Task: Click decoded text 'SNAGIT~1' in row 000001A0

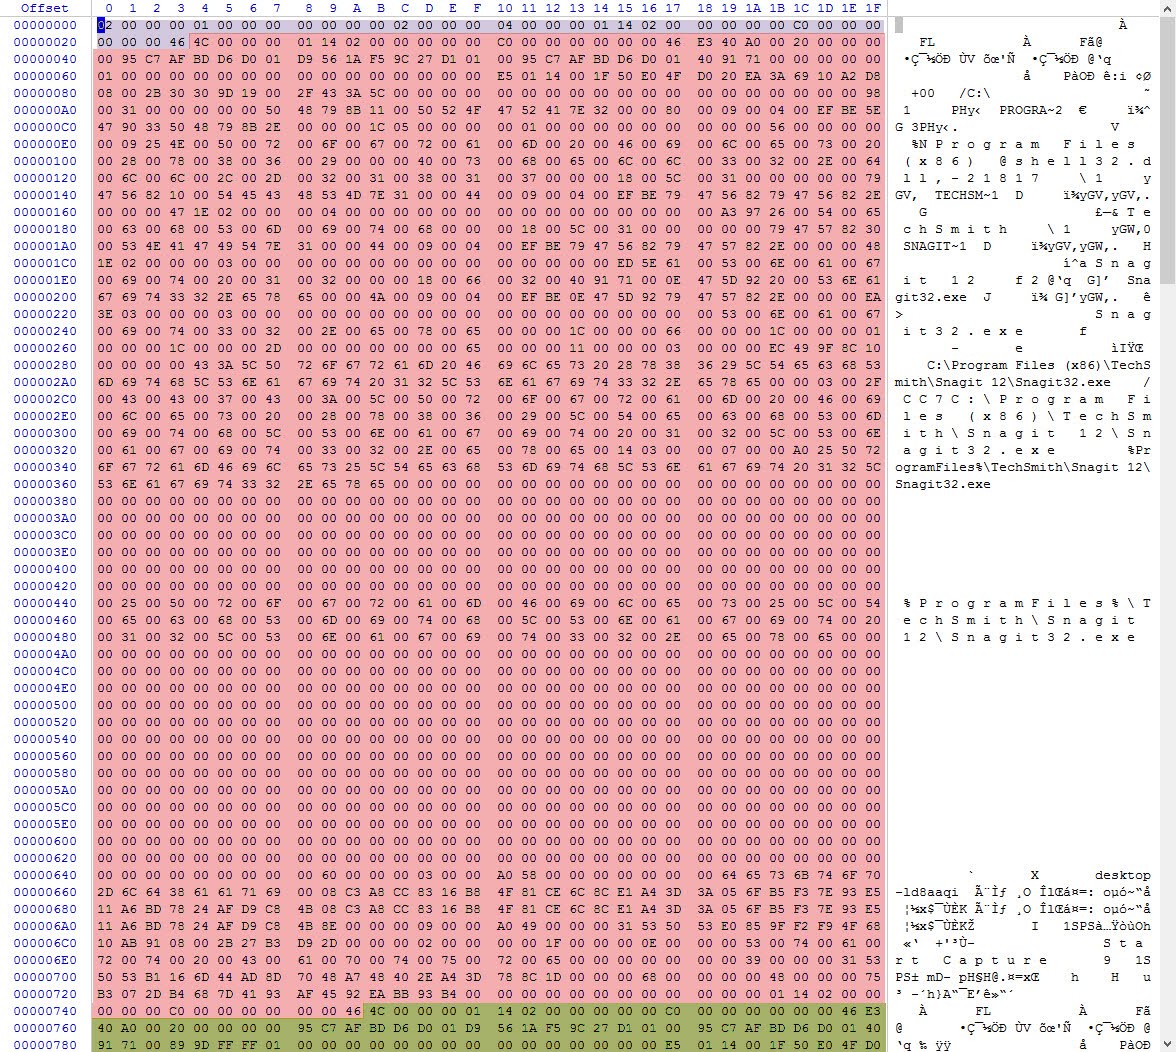Action: coord(934,246)
